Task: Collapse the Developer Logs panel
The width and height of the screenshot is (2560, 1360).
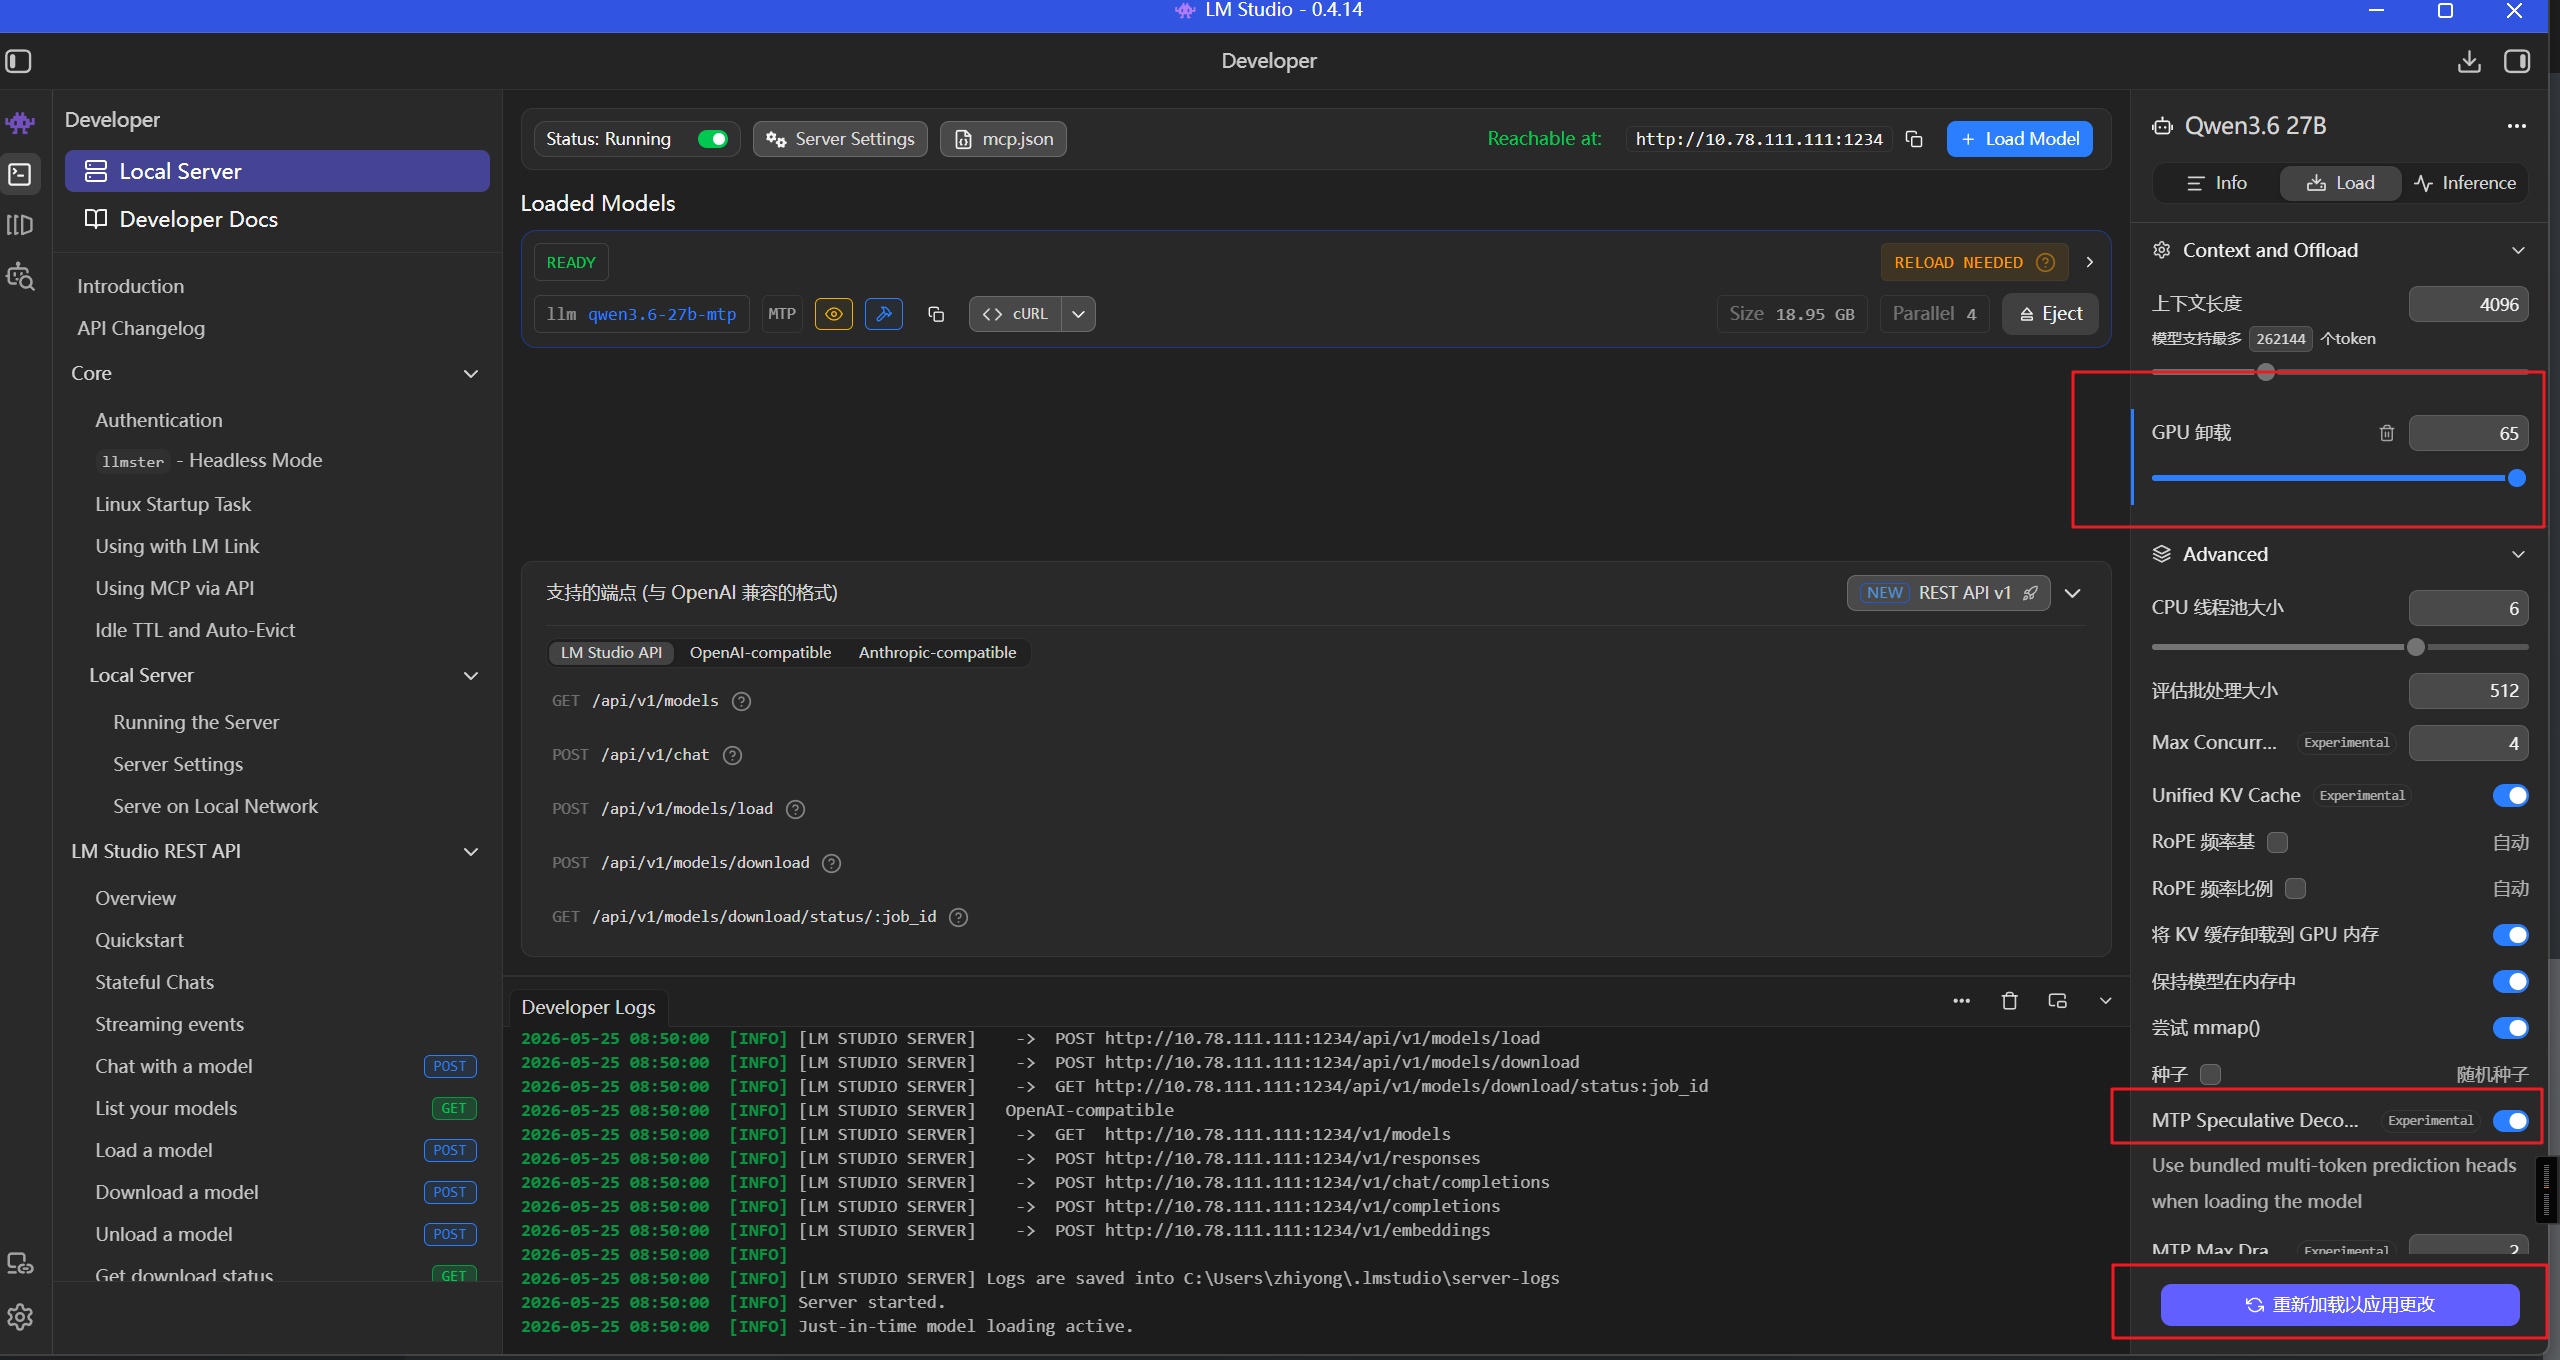Action: [2105, 1001]
